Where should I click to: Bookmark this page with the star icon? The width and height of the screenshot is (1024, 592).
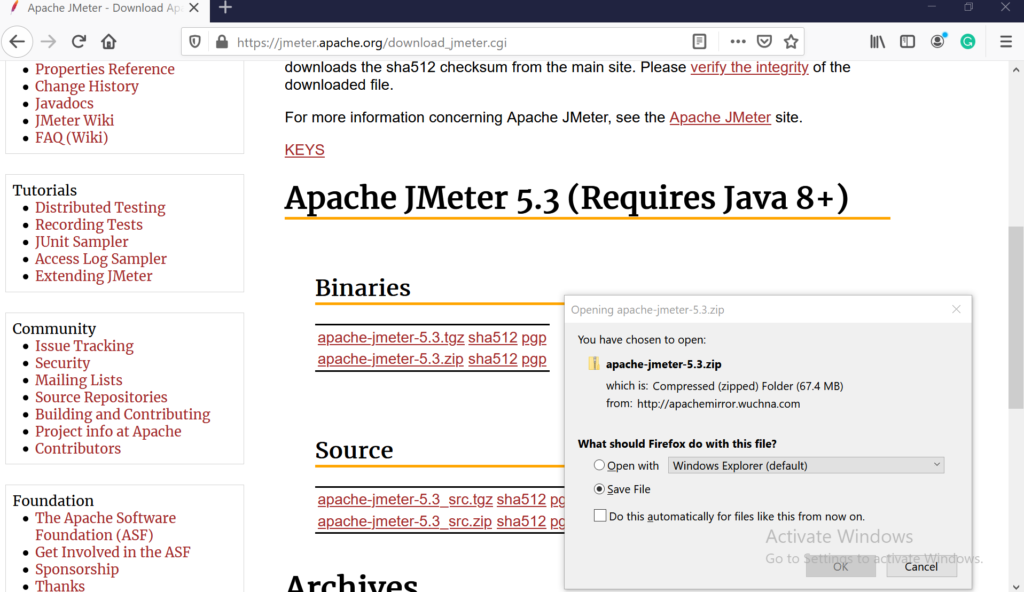(790, 41)
